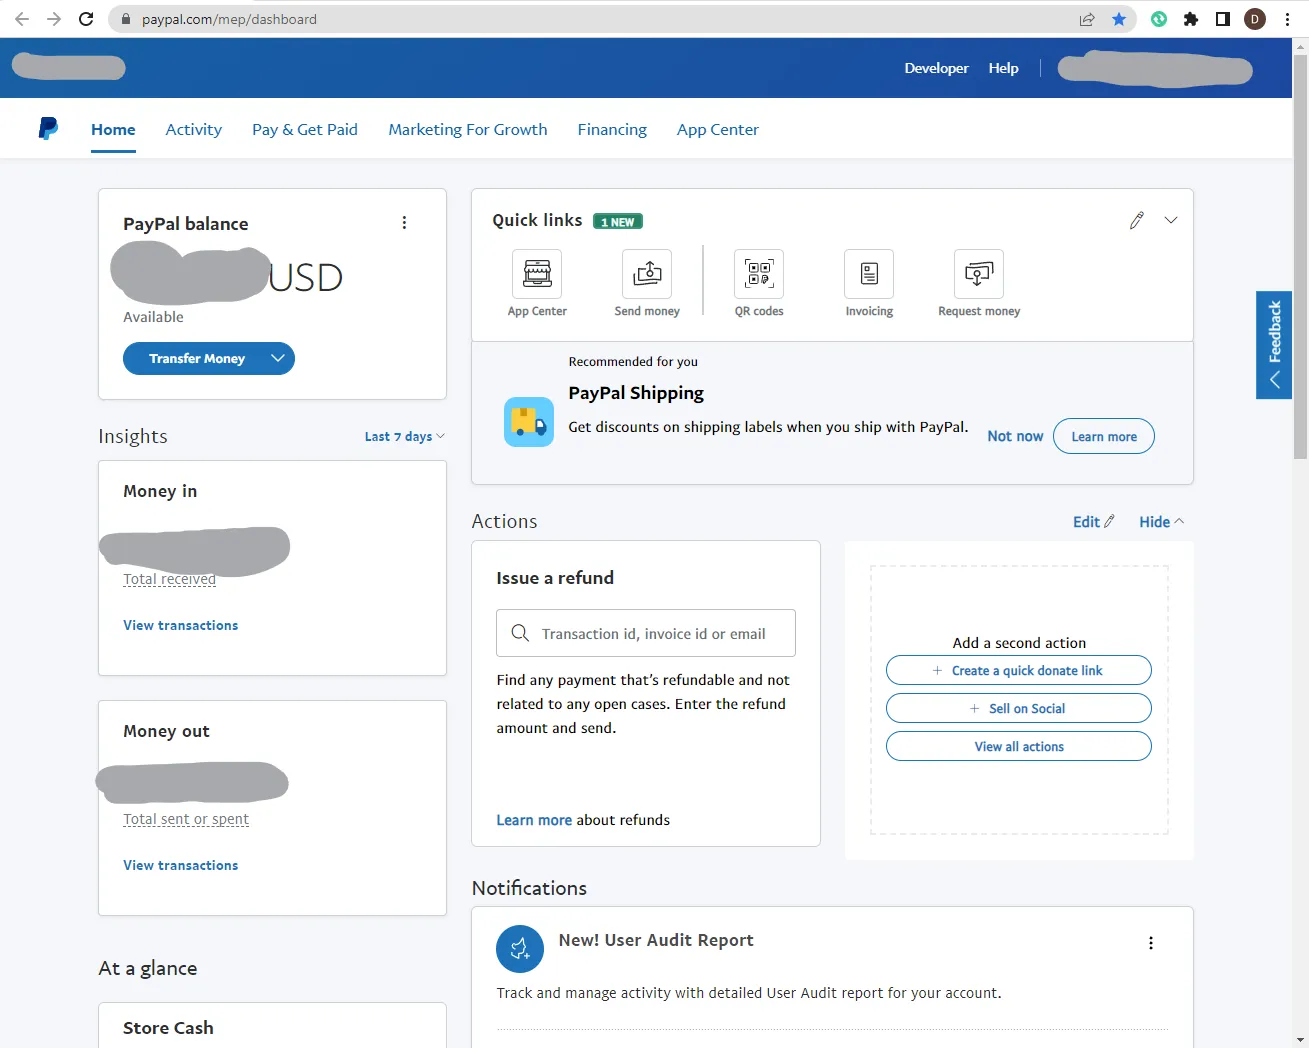Open Marketing For Growth menu
This screenshot has height=1048, width=1309.
point(468,129)
